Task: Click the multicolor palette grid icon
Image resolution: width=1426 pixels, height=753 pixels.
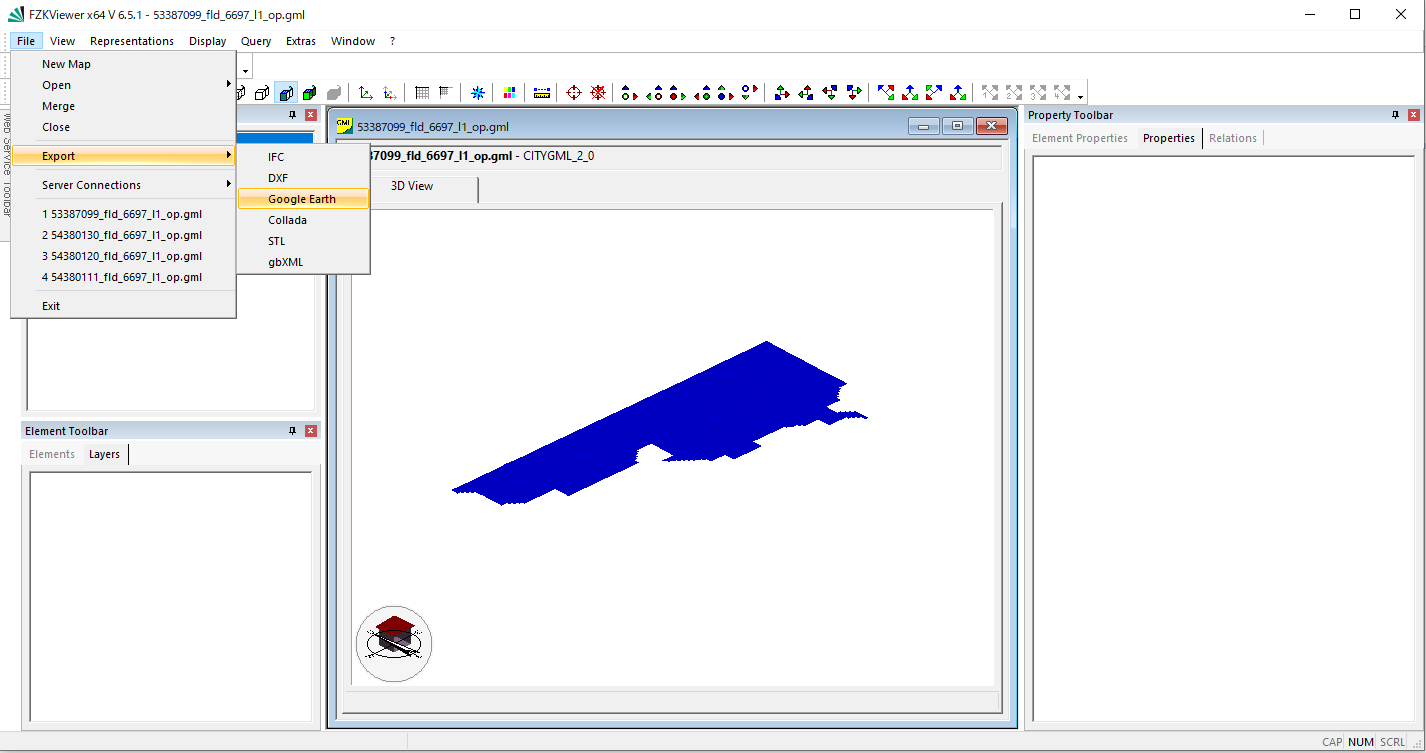Action: coord(510,93)
